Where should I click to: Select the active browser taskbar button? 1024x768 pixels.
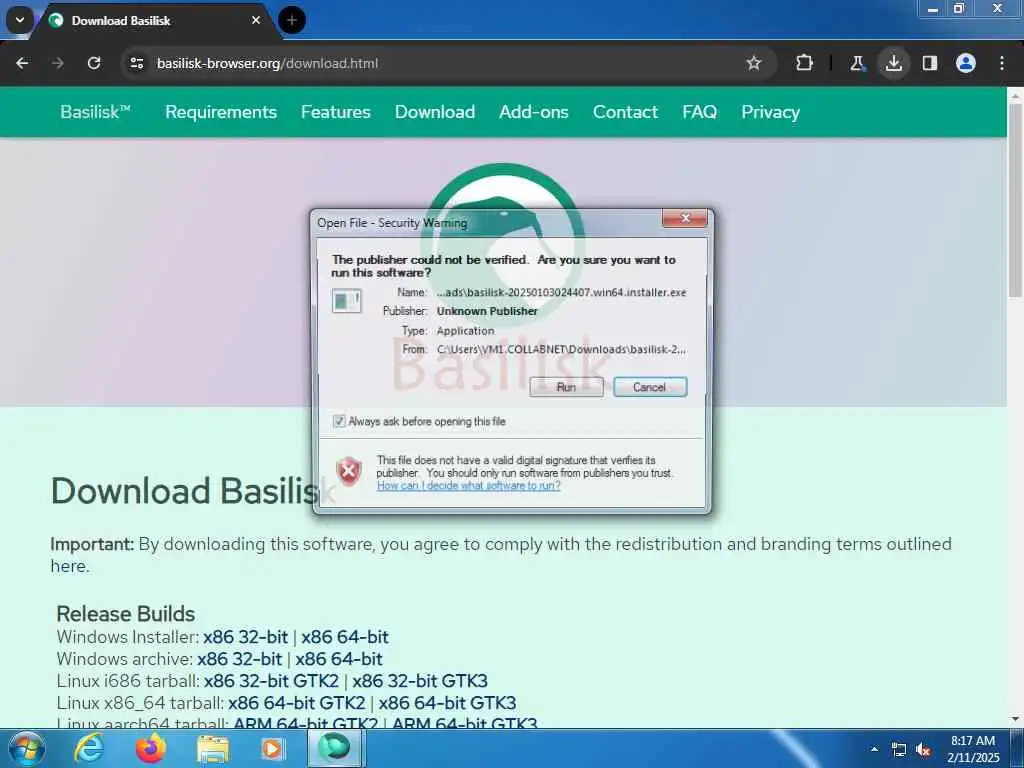(336, 748)
